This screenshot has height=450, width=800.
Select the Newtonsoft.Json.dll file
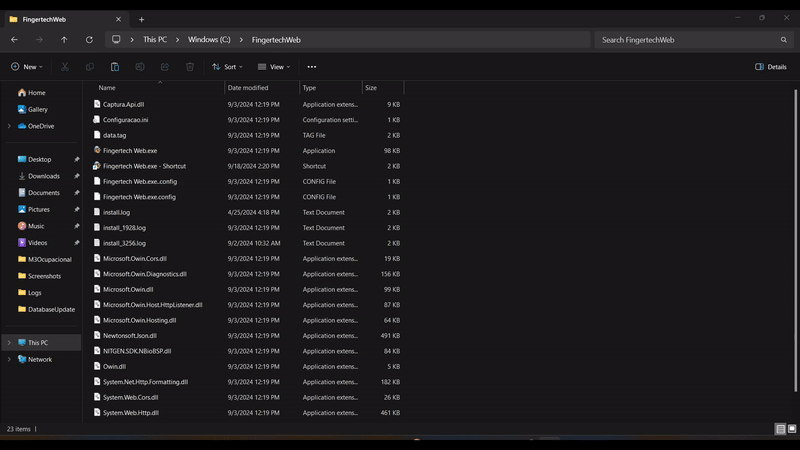130,336
